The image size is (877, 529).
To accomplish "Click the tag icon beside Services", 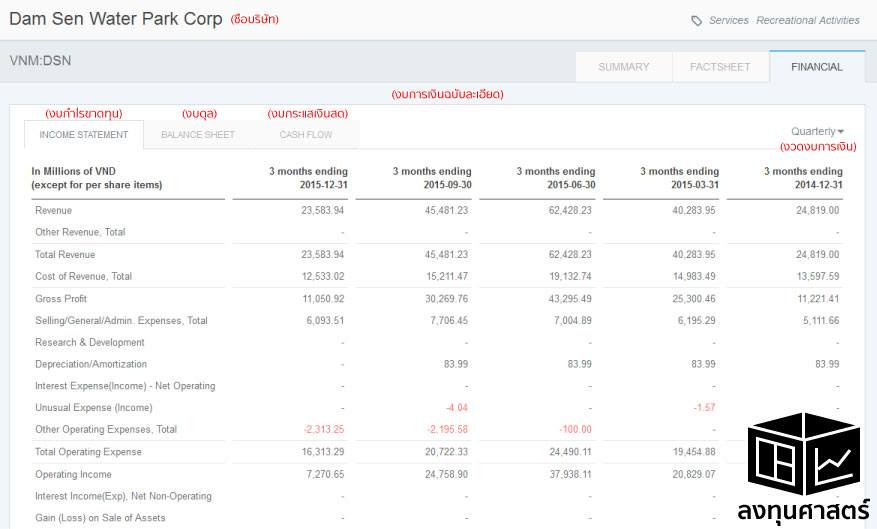I will click(696, 21).
